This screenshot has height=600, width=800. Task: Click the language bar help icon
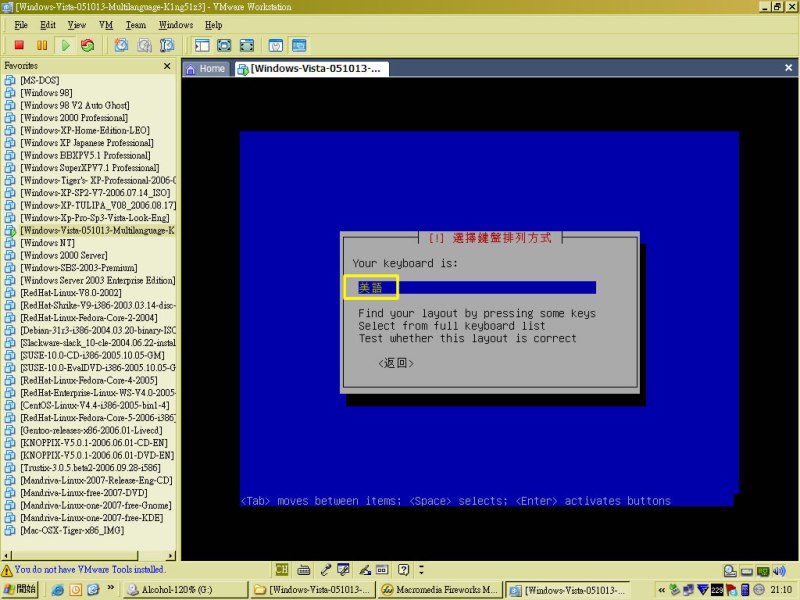coord(403,569)
